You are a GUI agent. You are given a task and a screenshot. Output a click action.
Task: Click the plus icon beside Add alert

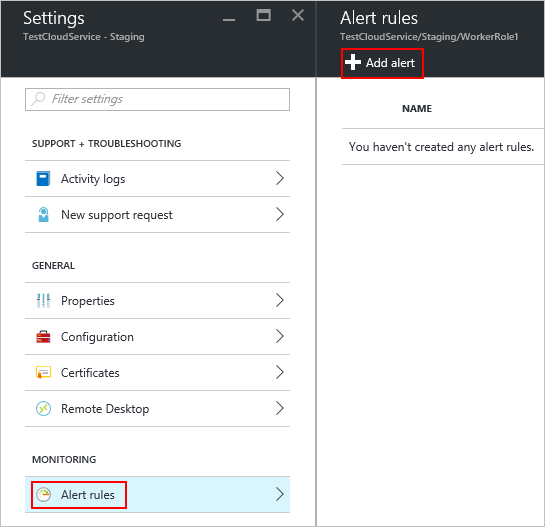(353, 62)
